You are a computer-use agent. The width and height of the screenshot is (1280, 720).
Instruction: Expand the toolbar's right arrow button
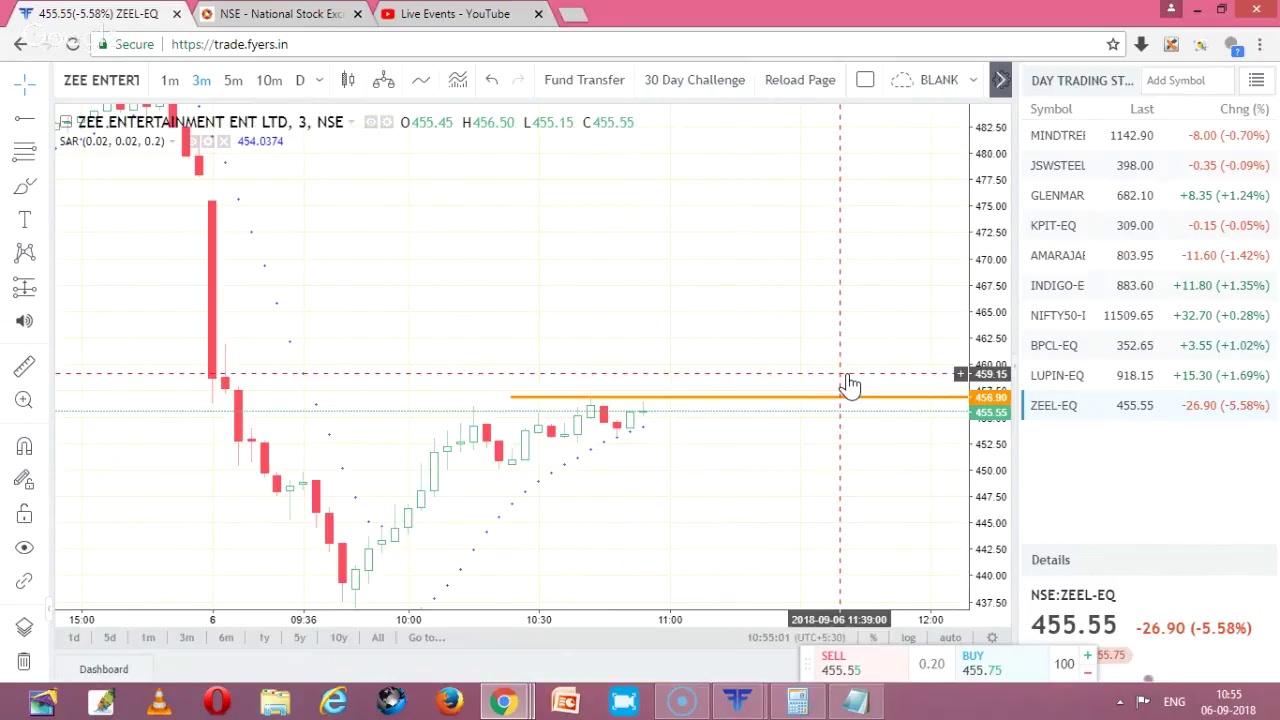pyautogui.click(x=1001, y=80)
